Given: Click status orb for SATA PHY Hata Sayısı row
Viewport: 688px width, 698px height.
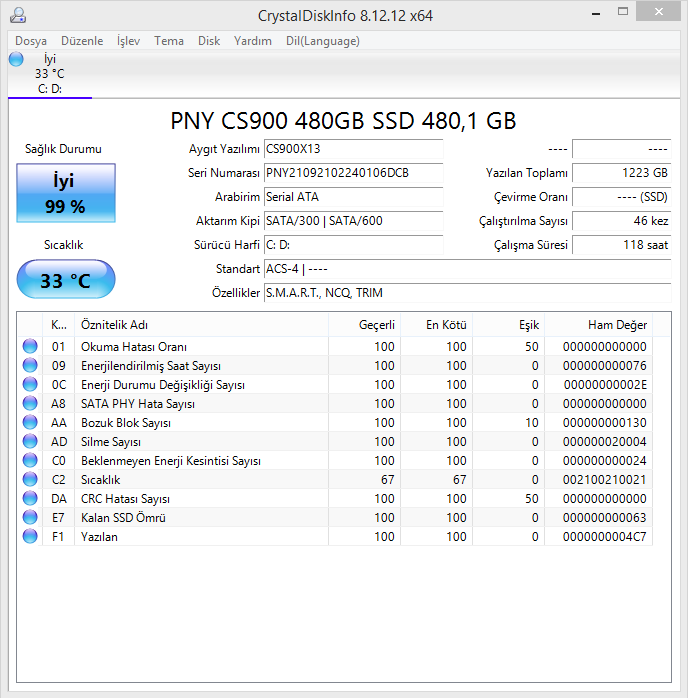Looking at the screenshot, I should 30,403.
